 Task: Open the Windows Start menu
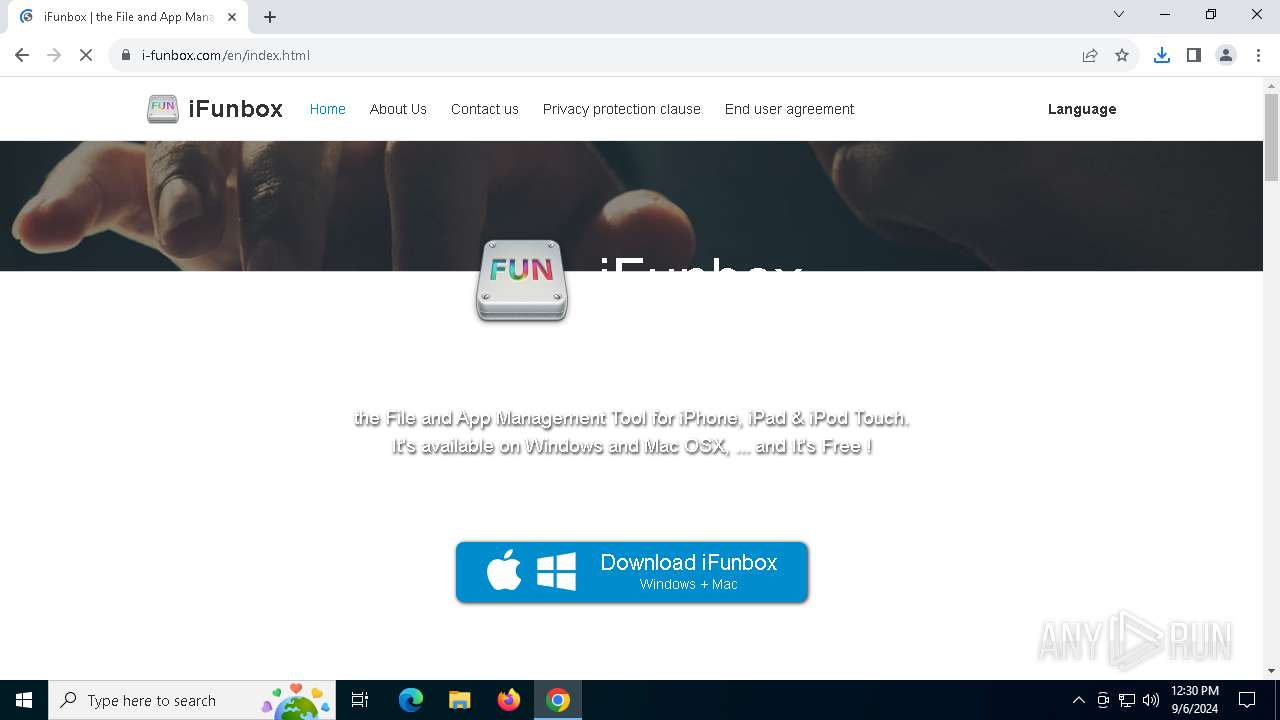[24, 700]
